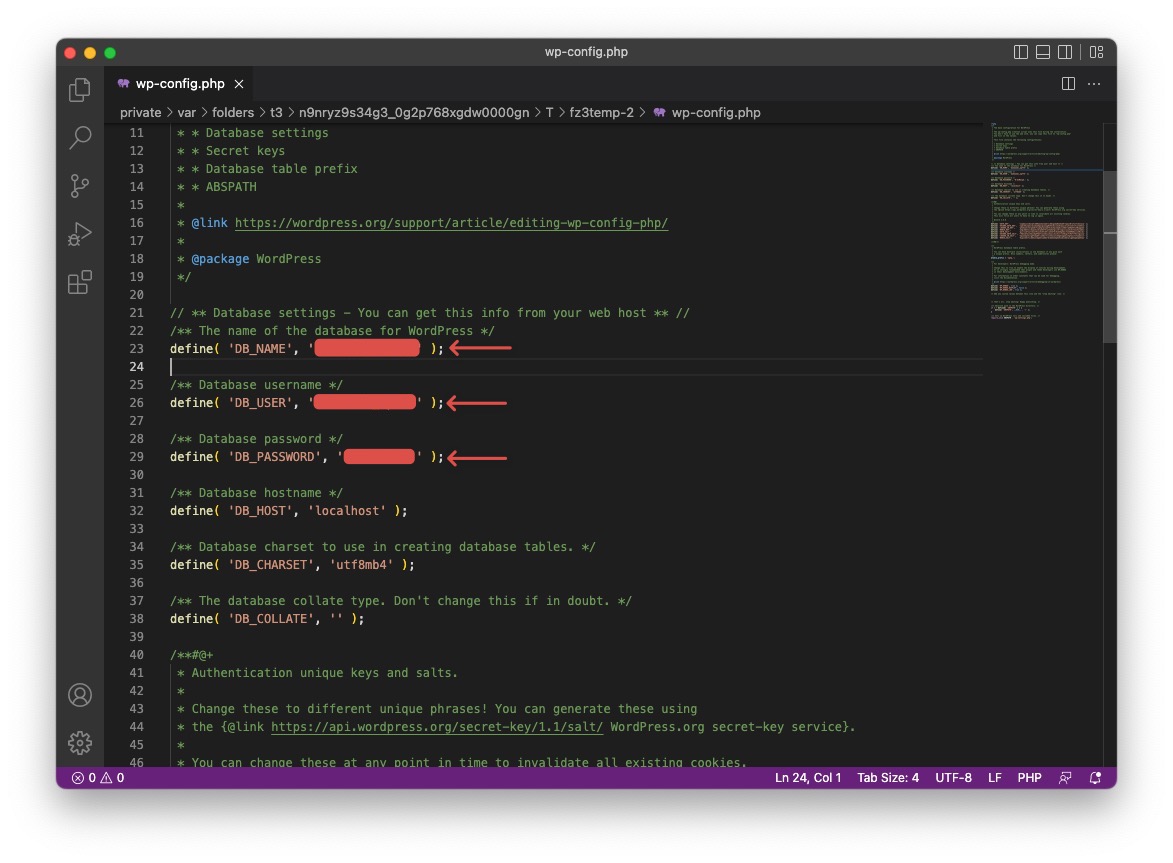Open the notifications bell in status bar
Viewport: 1173px width, 863px height.
[x=1095, y=778]
